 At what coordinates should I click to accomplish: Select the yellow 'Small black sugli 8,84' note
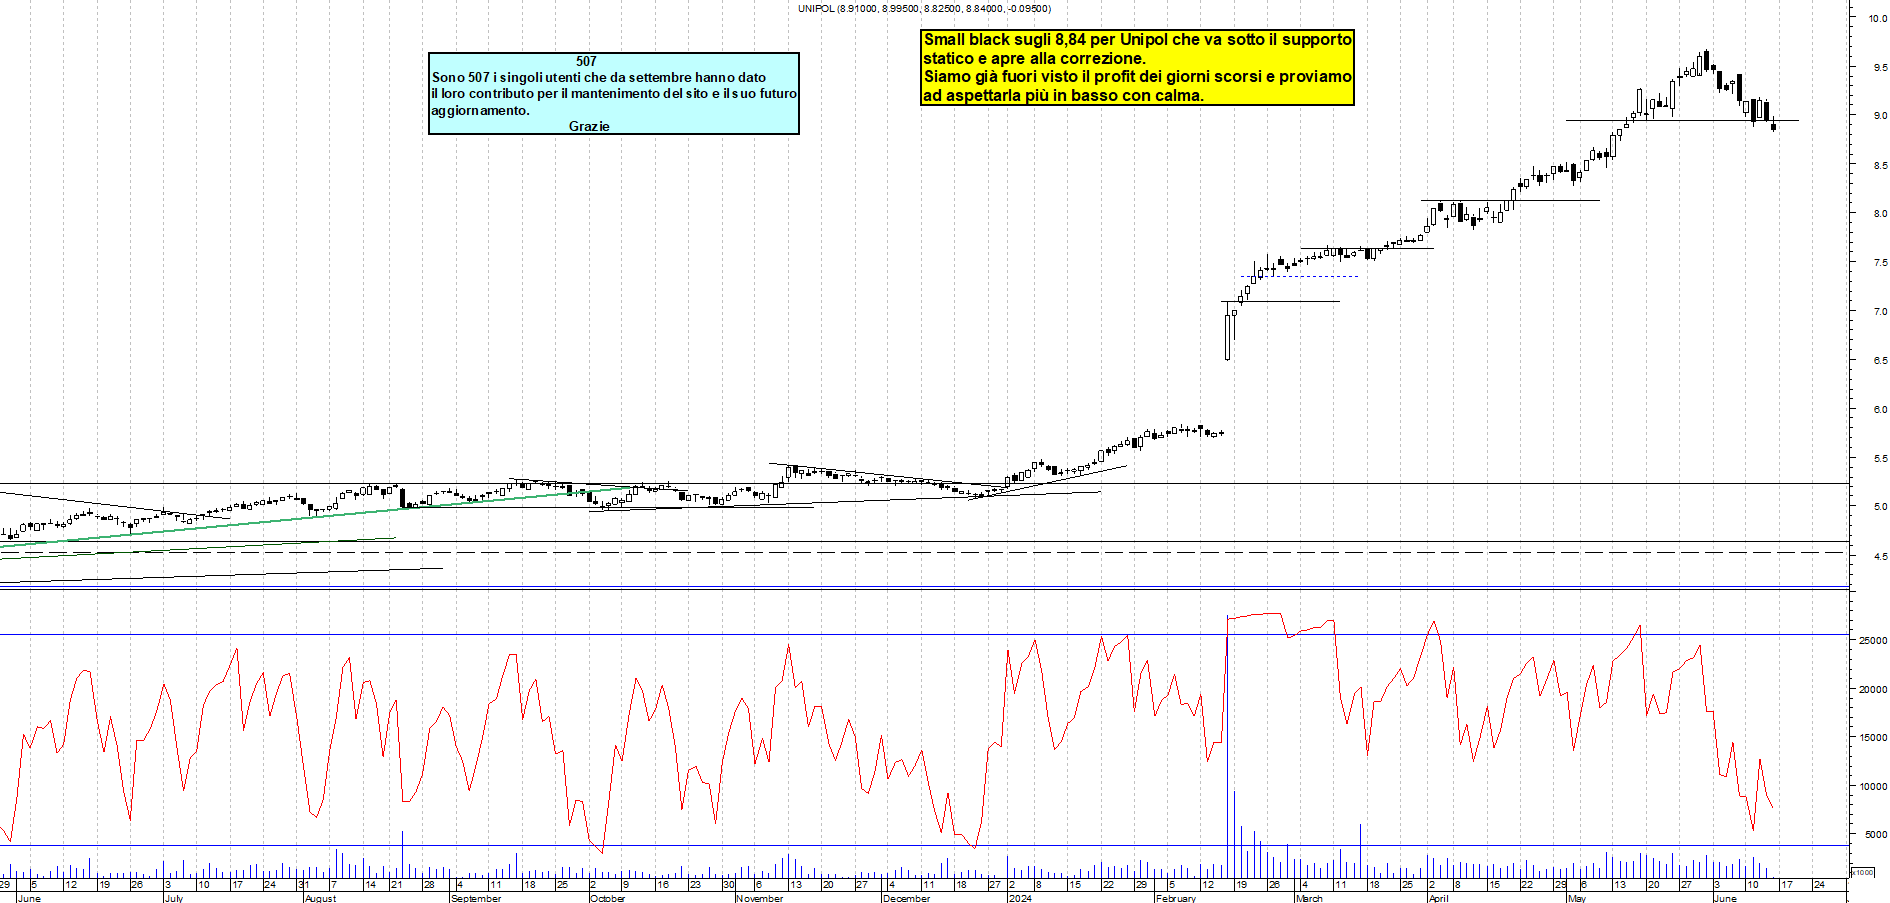(1137, 68)
